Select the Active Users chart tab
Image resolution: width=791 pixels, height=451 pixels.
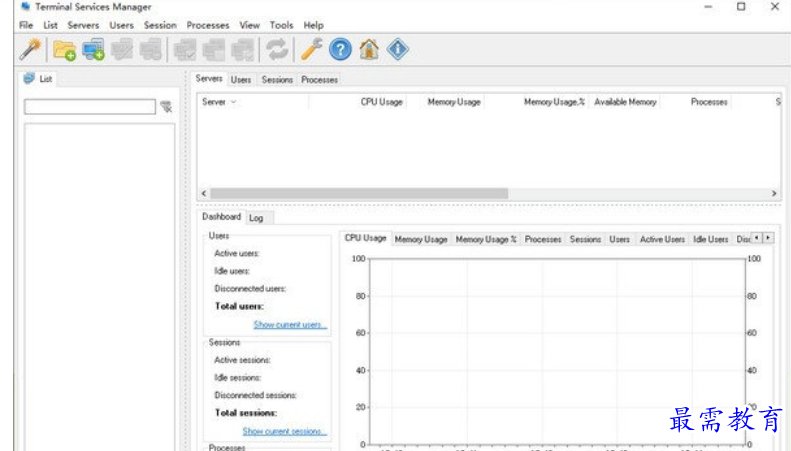click(x=662, y=240)
